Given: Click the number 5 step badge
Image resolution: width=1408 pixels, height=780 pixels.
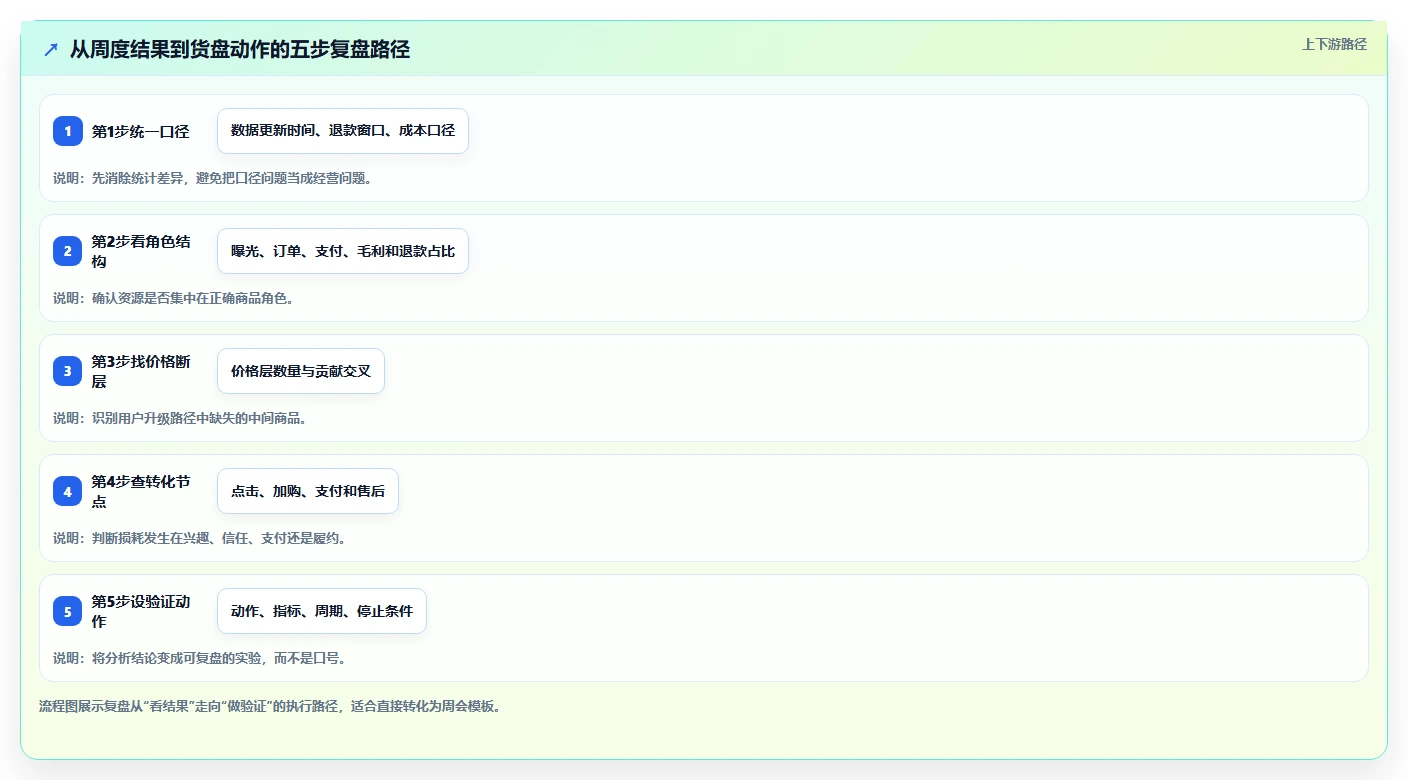Looking at the screenshot, I should (x=68, y=611).
